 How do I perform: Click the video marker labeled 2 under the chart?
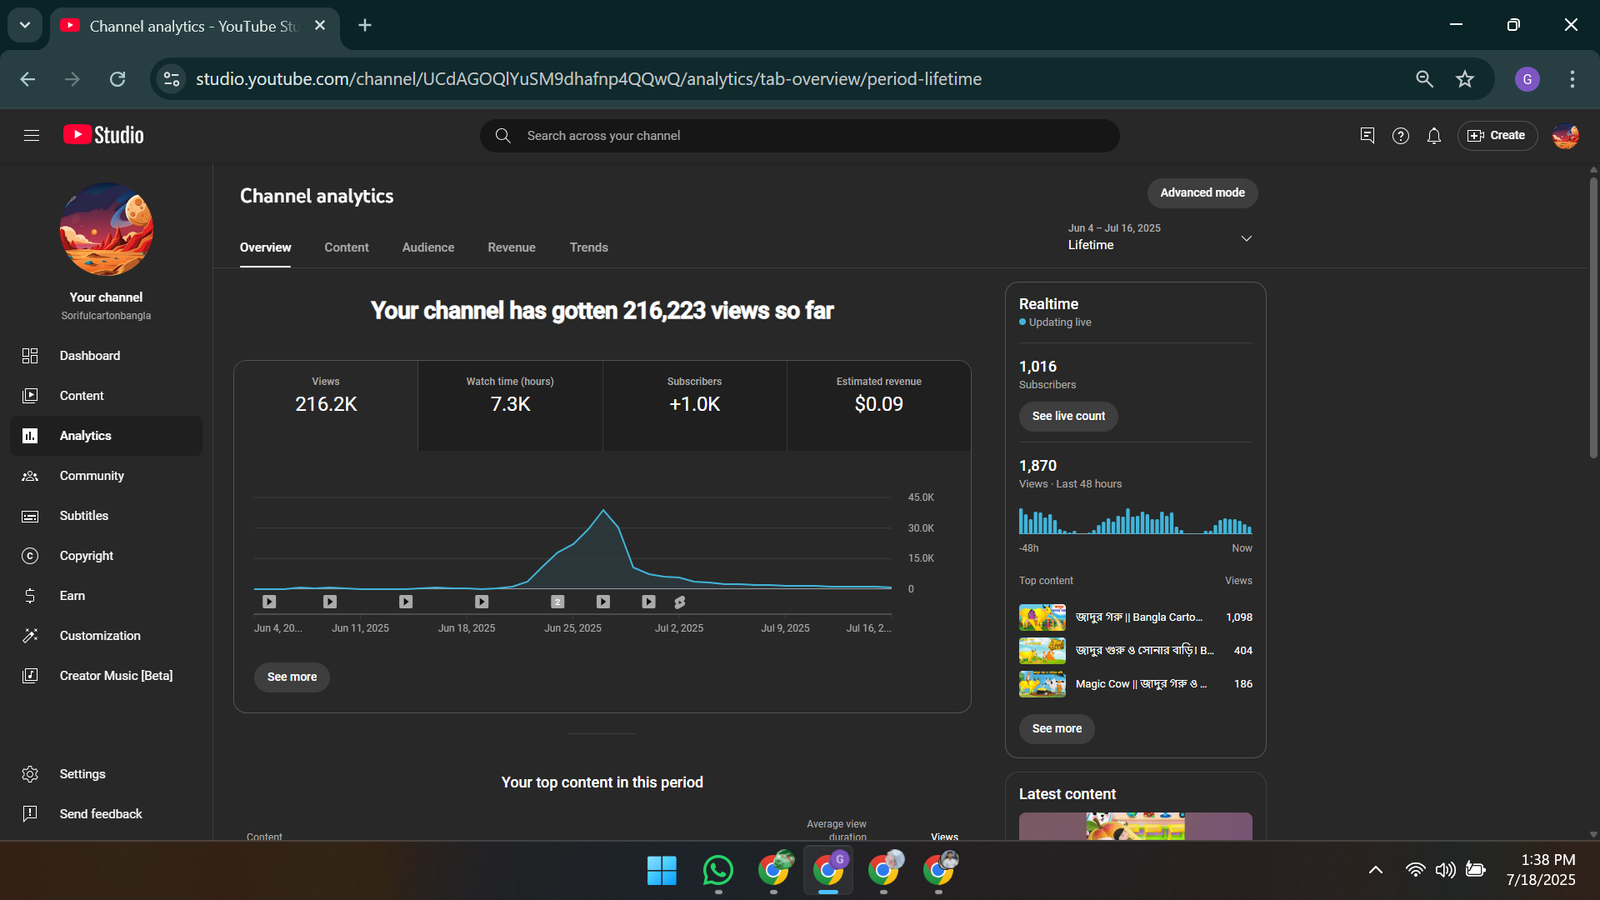coord(558,602)
